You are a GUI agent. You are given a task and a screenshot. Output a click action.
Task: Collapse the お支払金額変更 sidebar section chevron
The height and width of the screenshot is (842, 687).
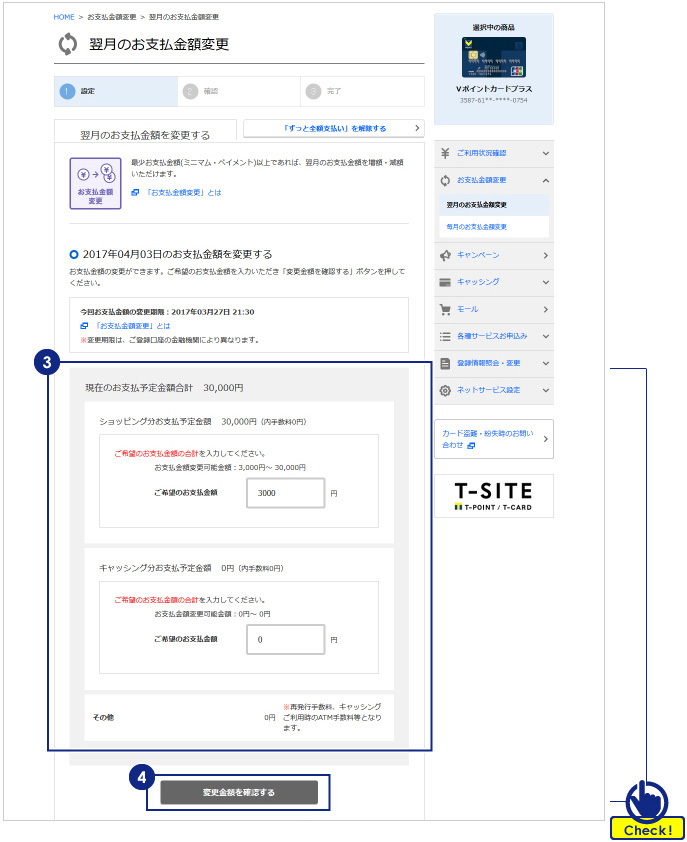pos(545,180)
